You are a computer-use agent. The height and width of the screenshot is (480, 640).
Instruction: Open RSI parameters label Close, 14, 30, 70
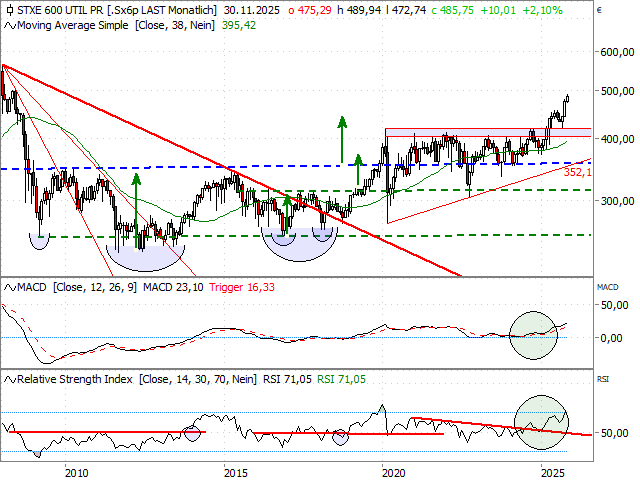tap(196, 379)
